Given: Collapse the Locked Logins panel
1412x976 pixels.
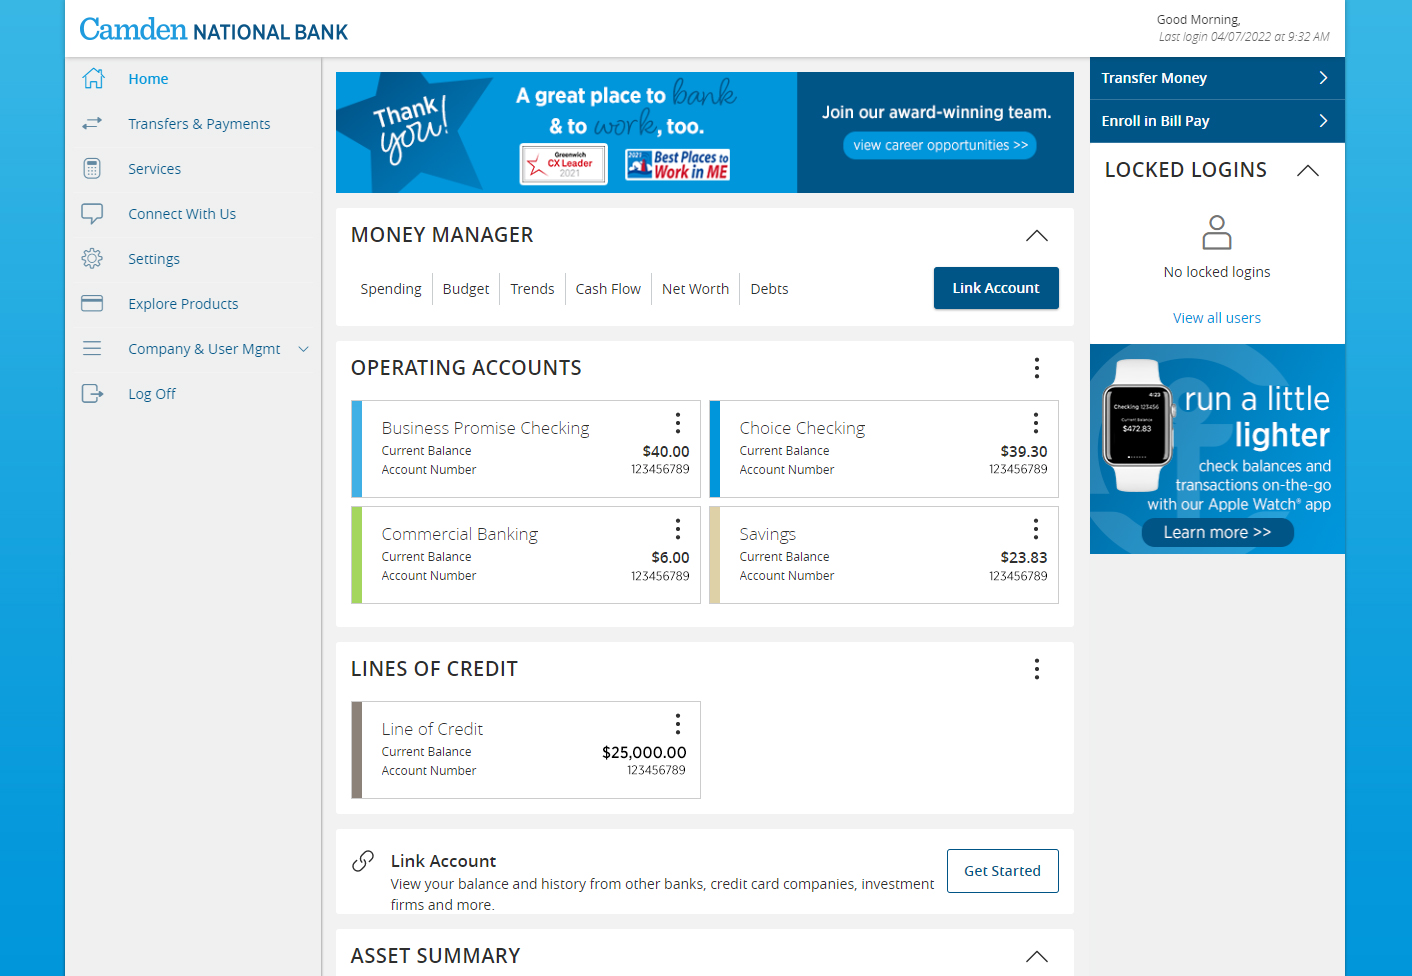Looking at the screenshot, I should pyautogui.click(x=1308, y=171).
